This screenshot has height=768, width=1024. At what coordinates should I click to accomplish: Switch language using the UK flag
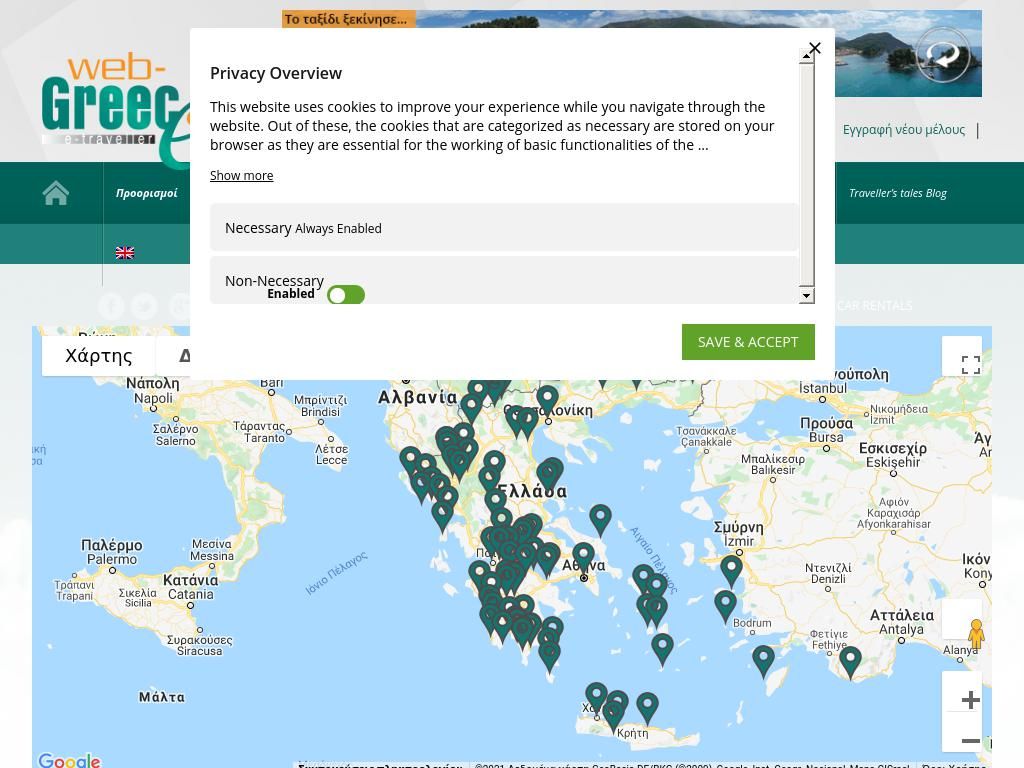click(x=125, y=253)
